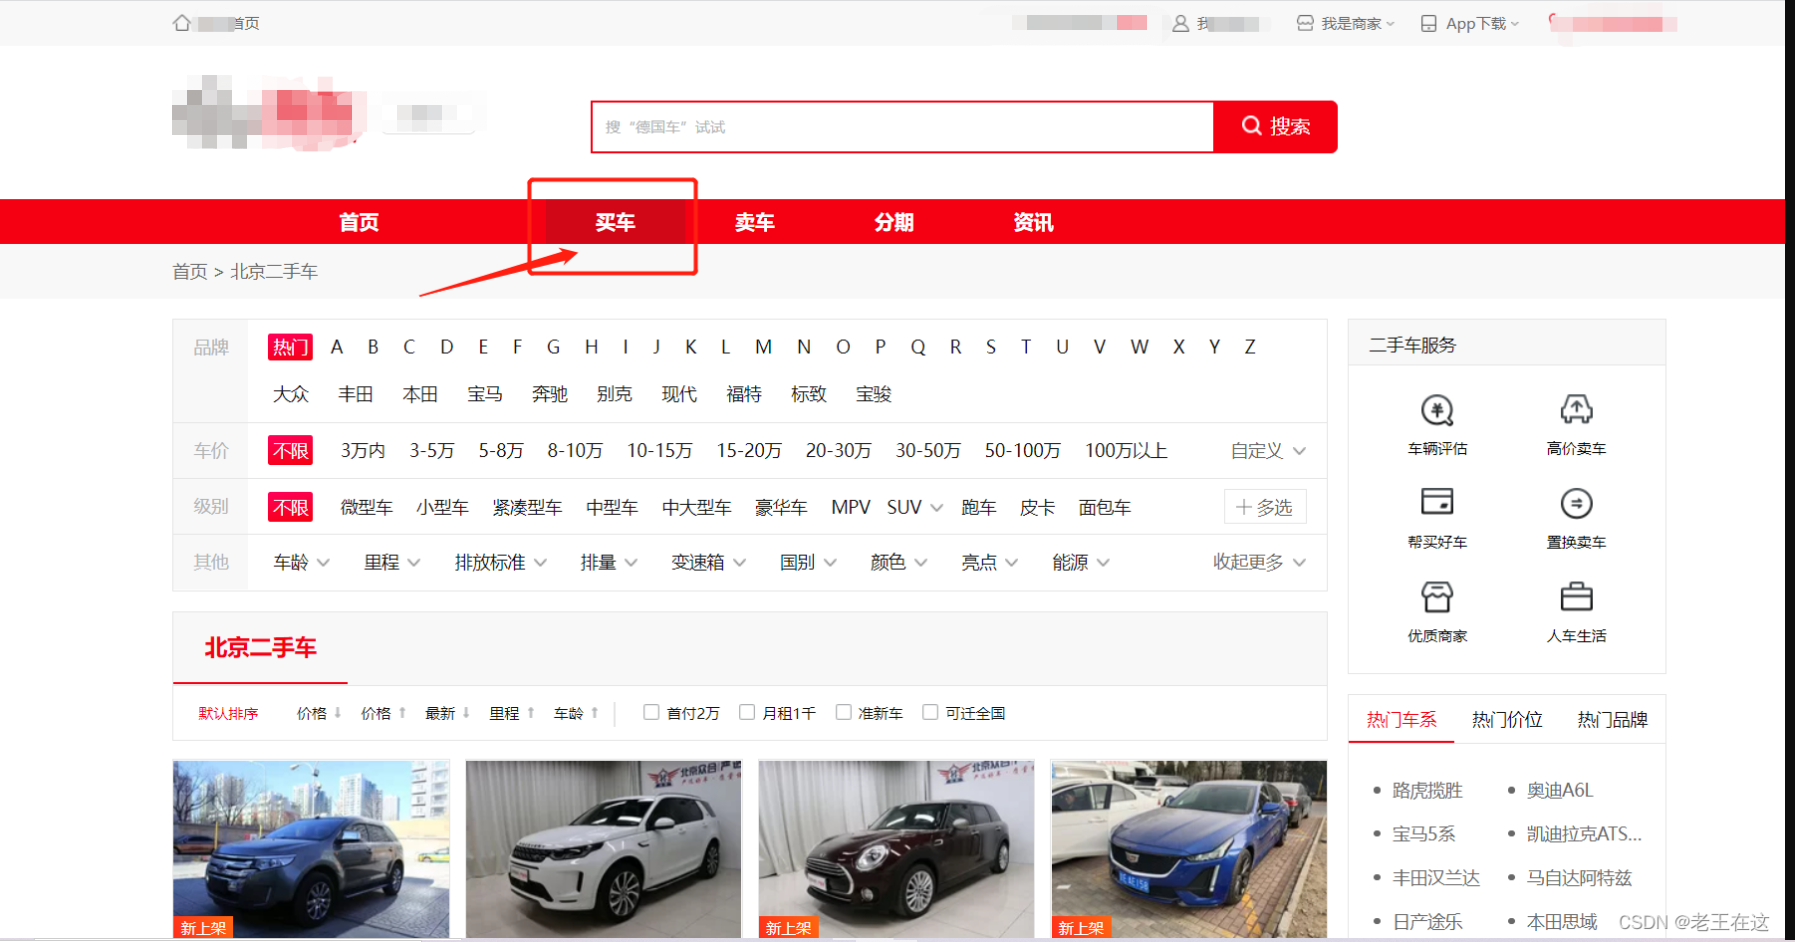Open 自定义 price dropdown

point(1268,451)
